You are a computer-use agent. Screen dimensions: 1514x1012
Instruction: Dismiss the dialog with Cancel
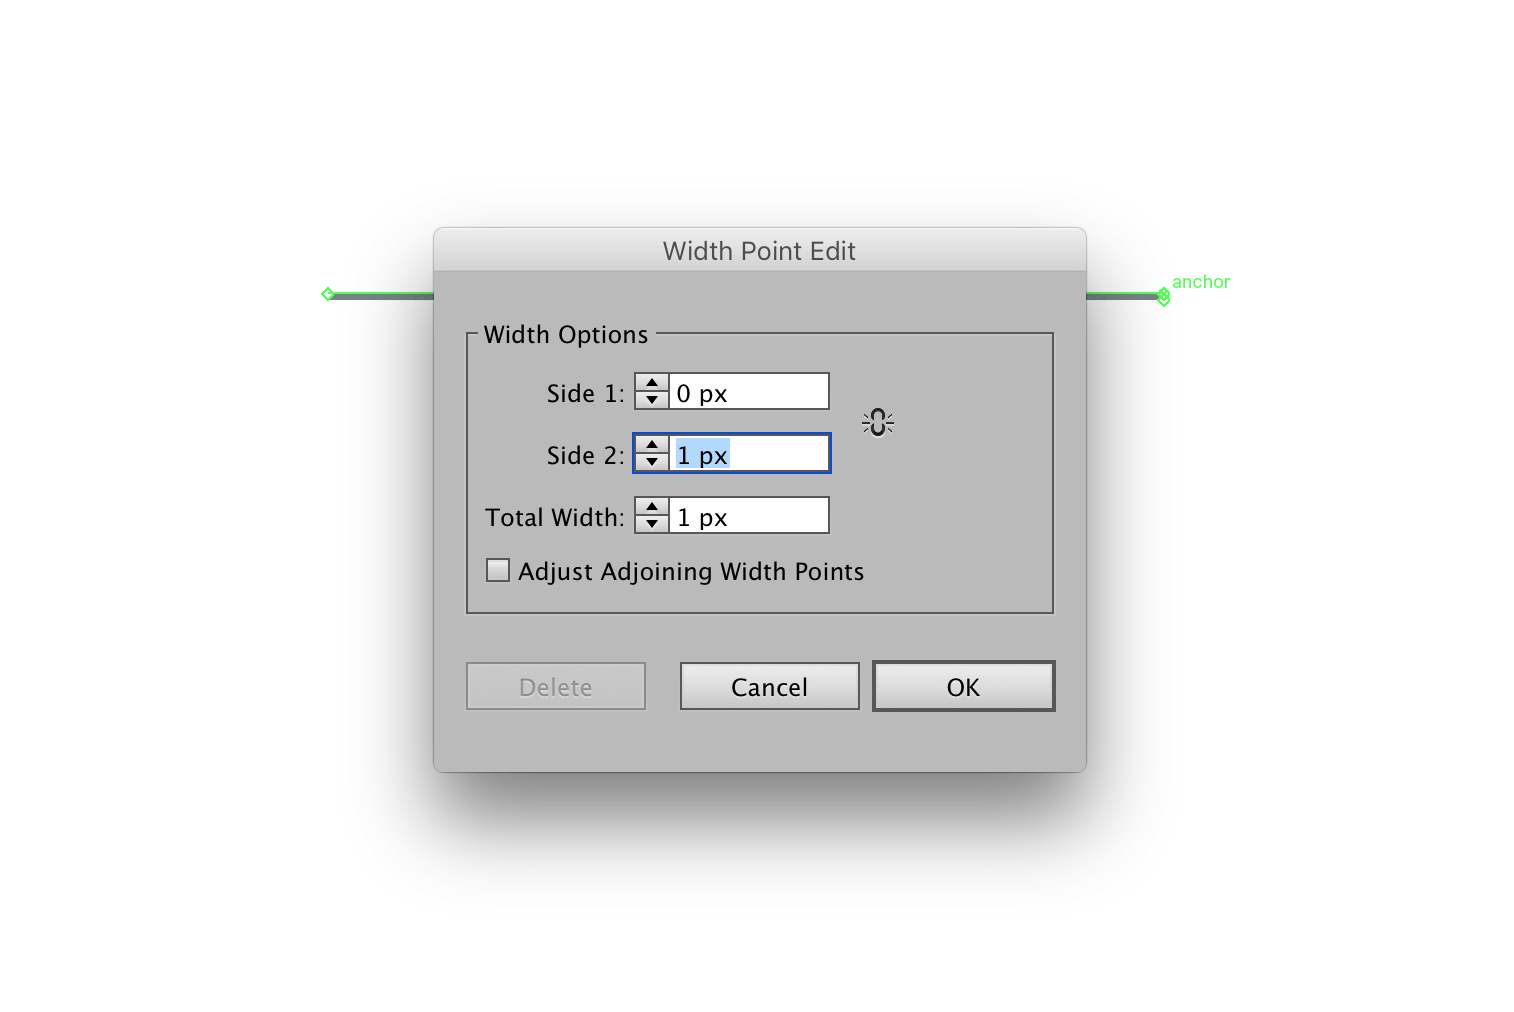[768, 687]
